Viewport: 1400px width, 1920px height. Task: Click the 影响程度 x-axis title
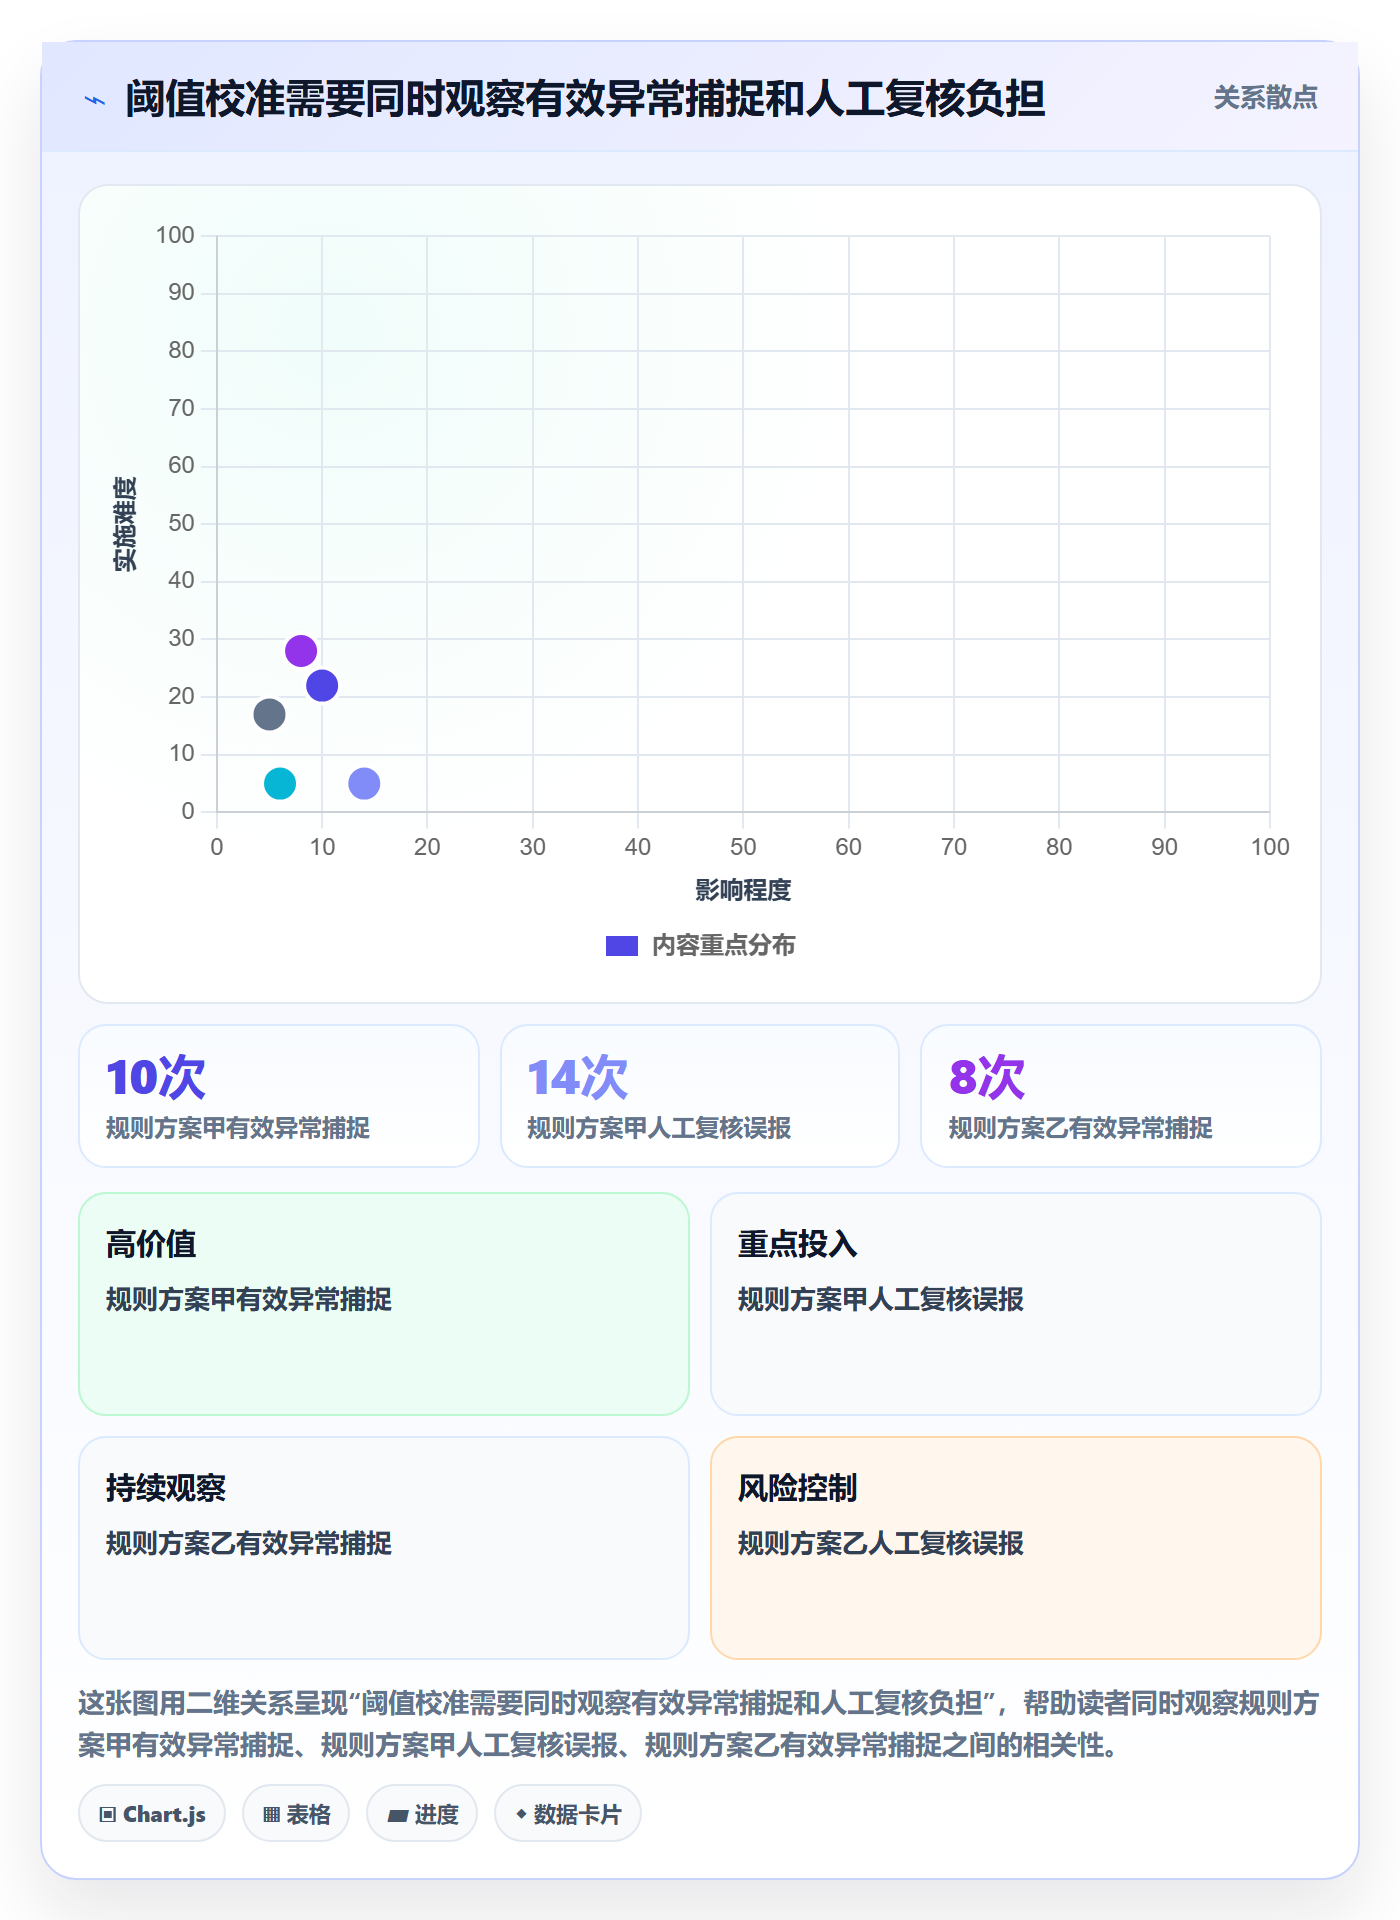click(743, 890)
